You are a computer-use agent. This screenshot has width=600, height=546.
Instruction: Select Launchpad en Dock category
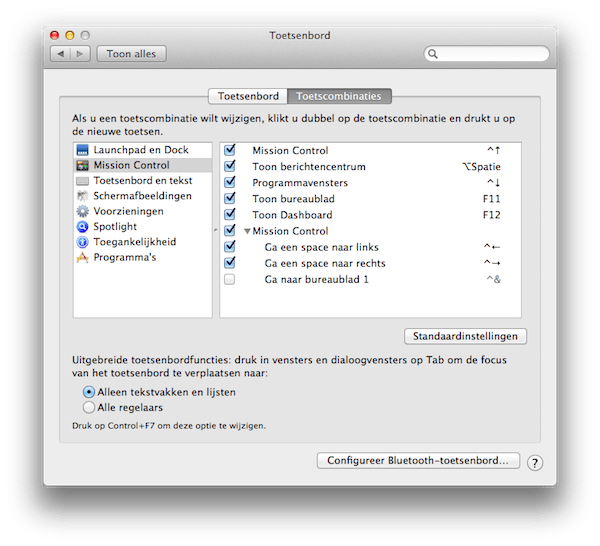143,150
